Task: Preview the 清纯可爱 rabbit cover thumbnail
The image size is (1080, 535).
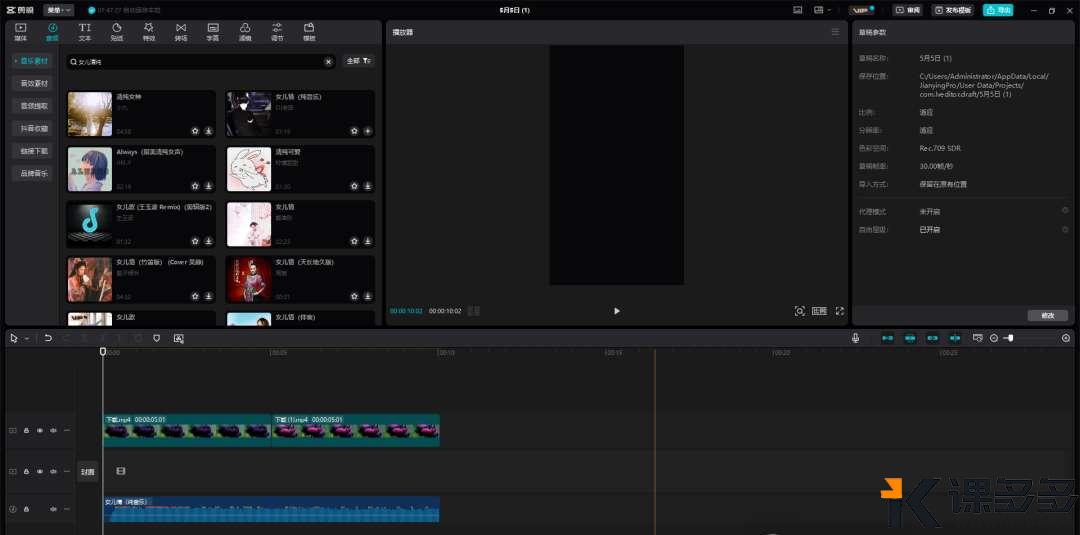Action: pos(249,169)
